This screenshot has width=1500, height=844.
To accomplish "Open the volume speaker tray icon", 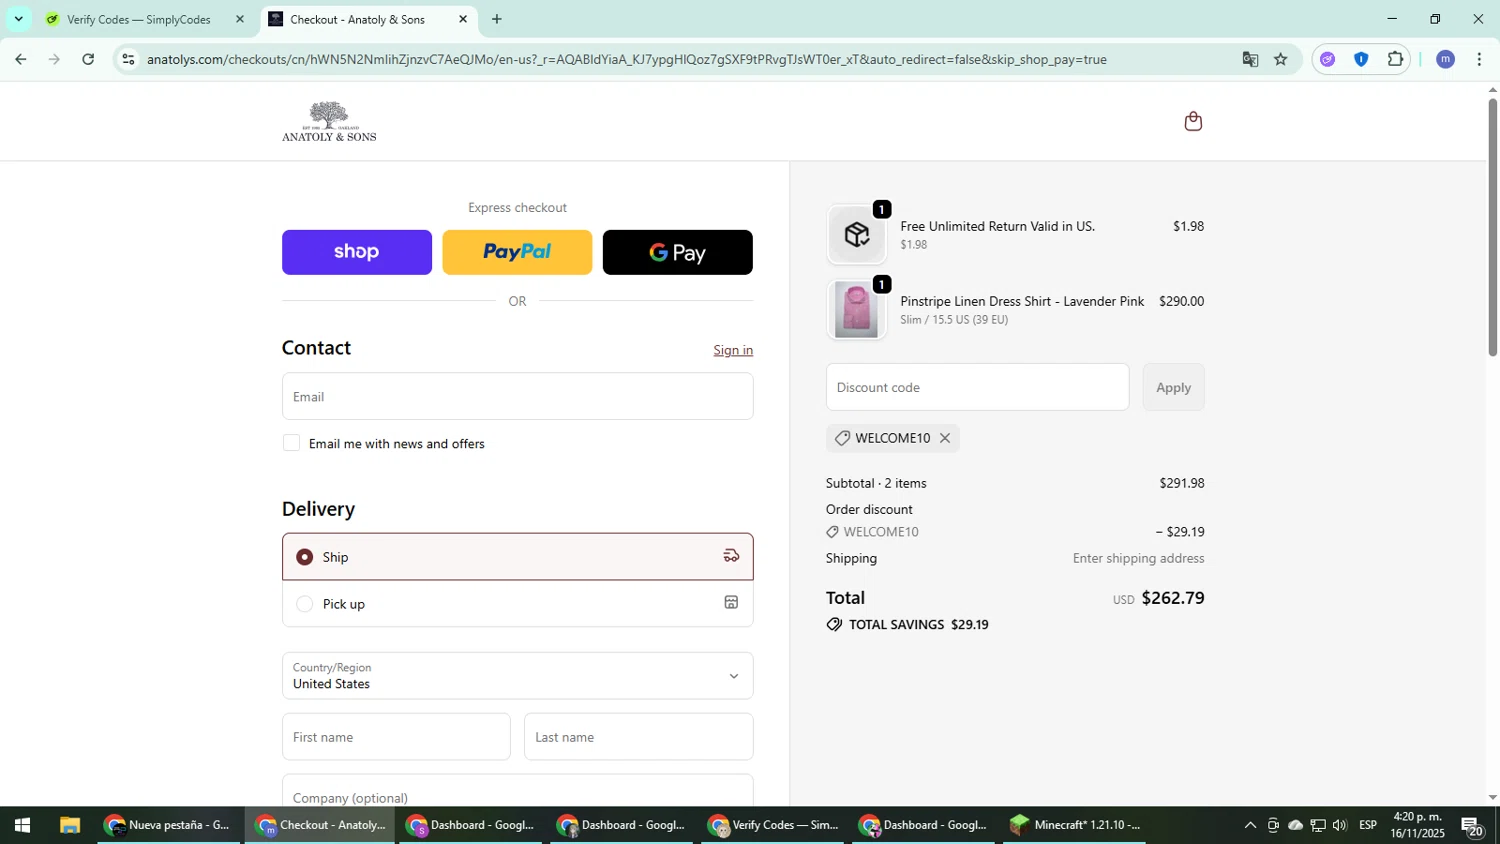I will click(1340, 825).
